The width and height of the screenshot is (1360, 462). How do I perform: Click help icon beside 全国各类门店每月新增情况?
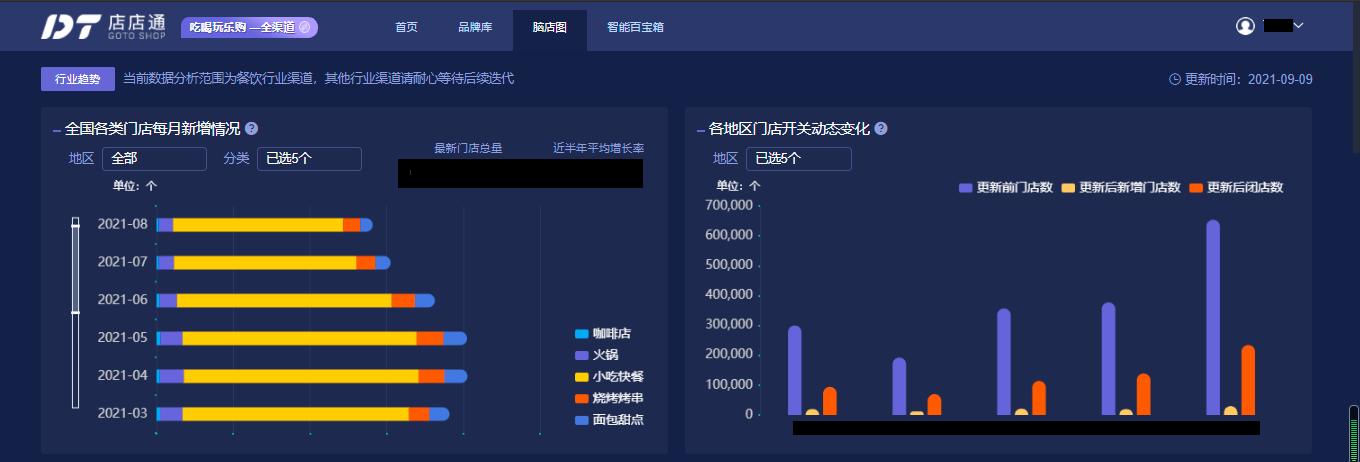click(251, 128)
